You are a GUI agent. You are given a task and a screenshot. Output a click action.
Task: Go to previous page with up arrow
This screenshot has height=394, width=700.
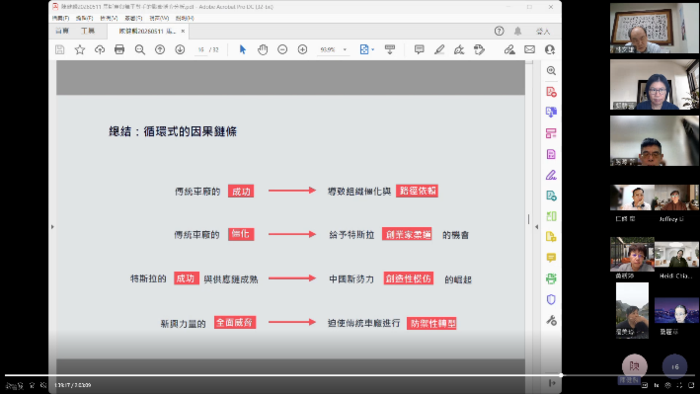pos(160,50)
